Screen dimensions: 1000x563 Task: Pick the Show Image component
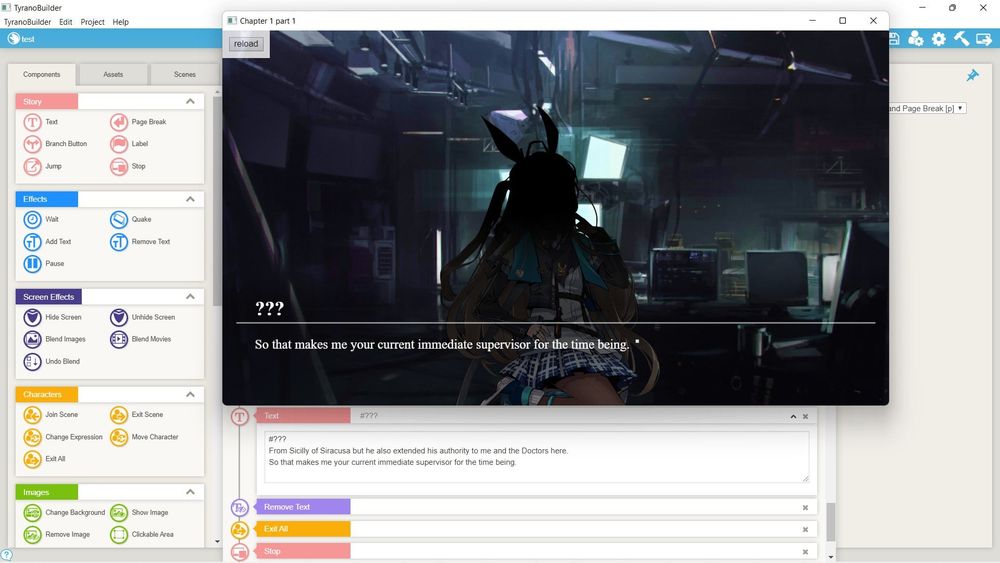pyautogui.click(x=139, y=513)
